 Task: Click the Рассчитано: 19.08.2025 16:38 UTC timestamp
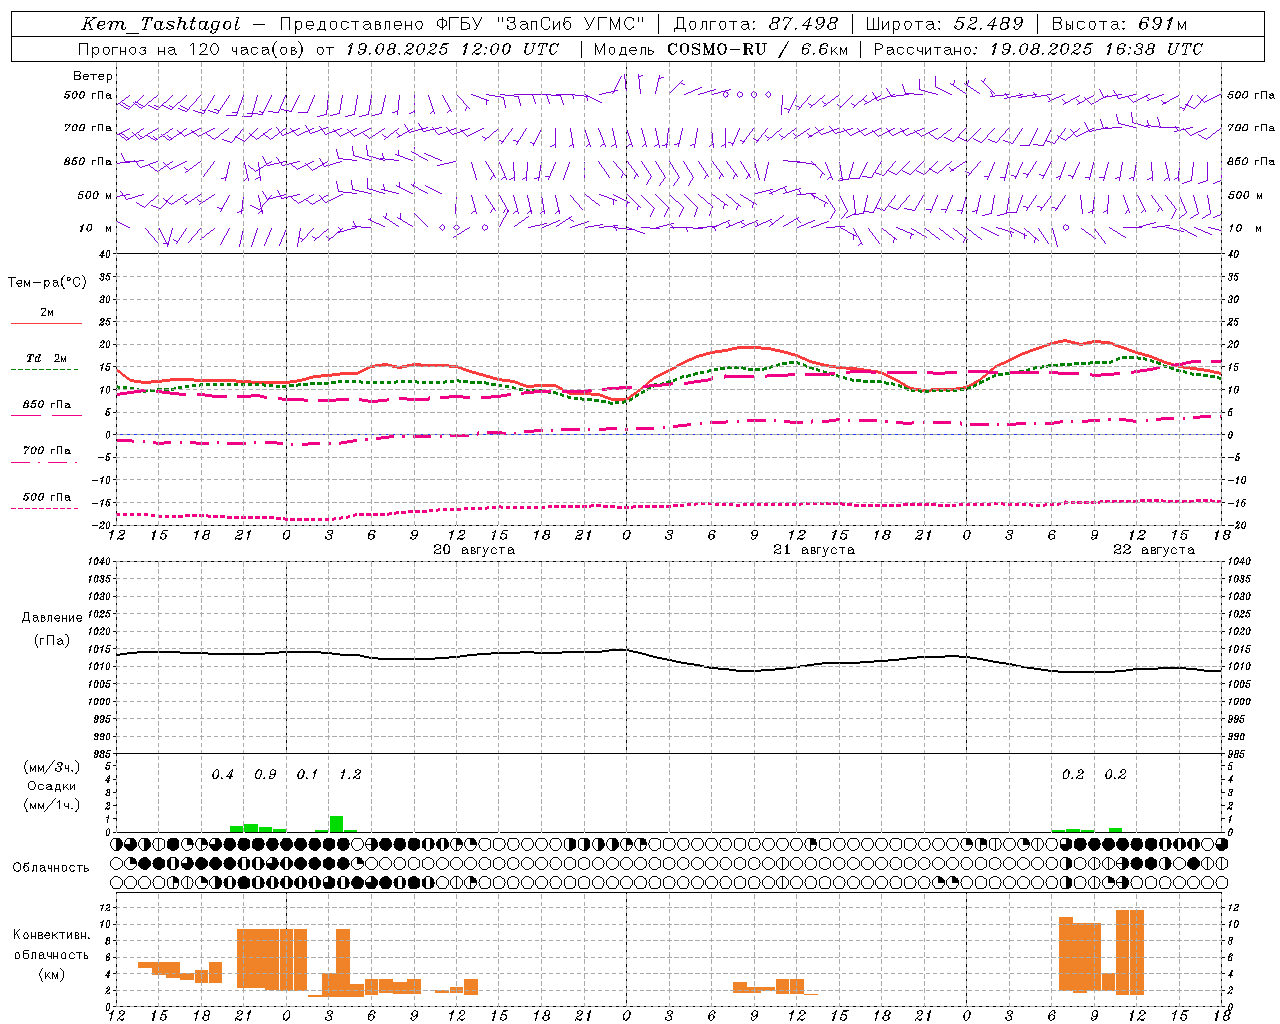point(1038,49)
